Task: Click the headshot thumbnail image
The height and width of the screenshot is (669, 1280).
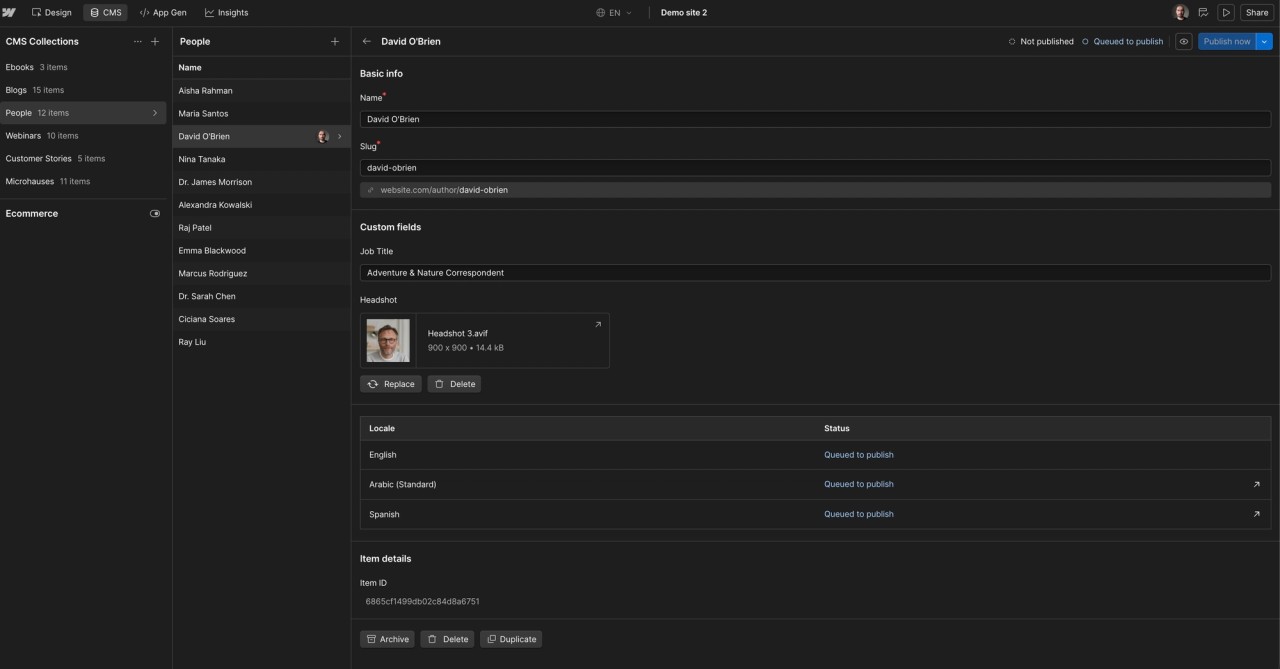Action: 388,340
